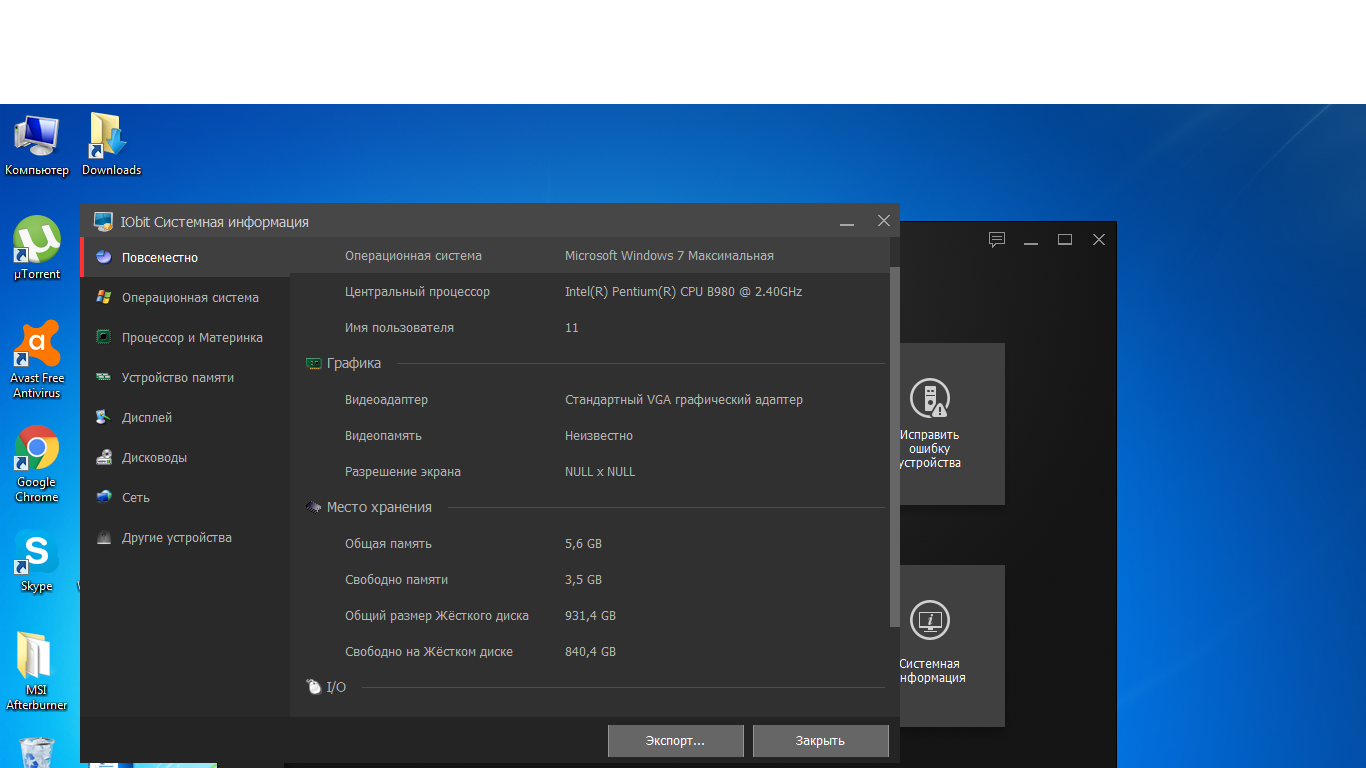Viewport: 1366px width, 768px height.
Task: Open the Другие устройства section
Action: pos(176,538)
